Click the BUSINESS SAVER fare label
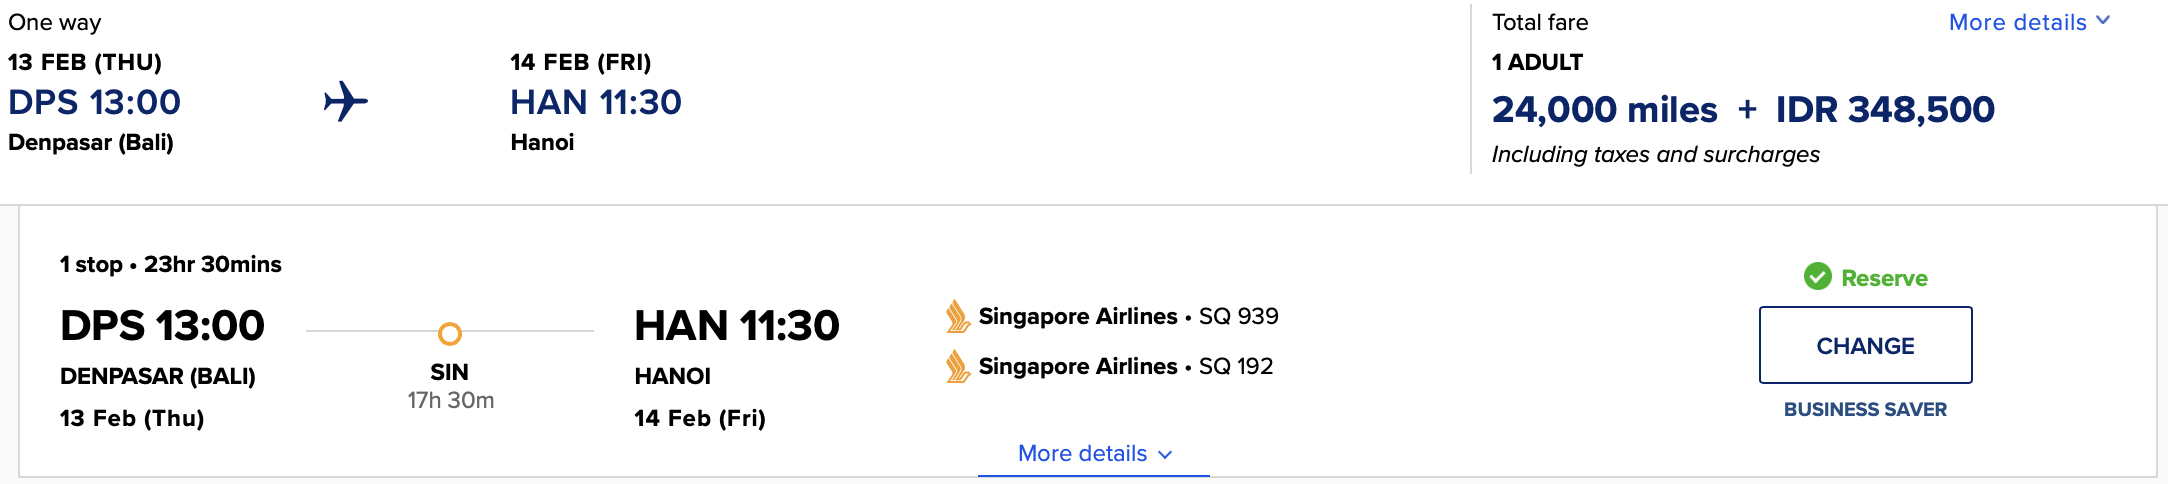This screenshot has height=484, width=2168. [1865, 409]
